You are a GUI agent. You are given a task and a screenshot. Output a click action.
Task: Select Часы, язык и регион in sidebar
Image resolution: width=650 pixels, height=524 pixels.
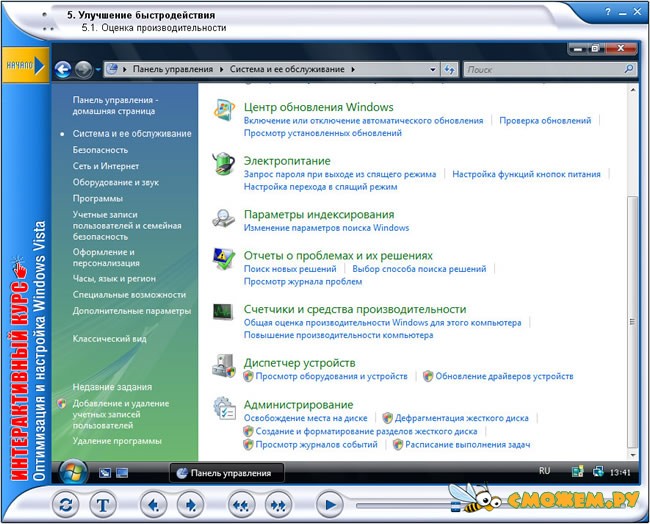pyautogui.click(x=114, y=279)
